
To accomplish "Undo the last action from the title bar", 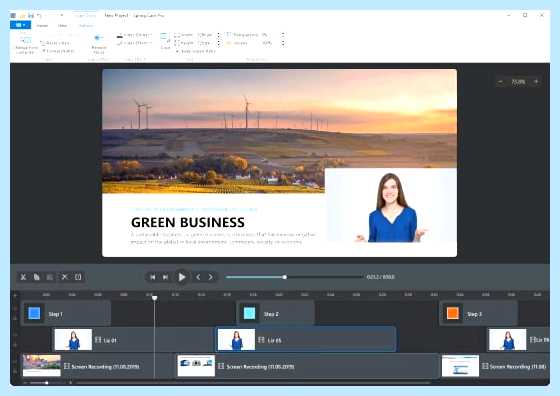I will click(x=39, y=15).
